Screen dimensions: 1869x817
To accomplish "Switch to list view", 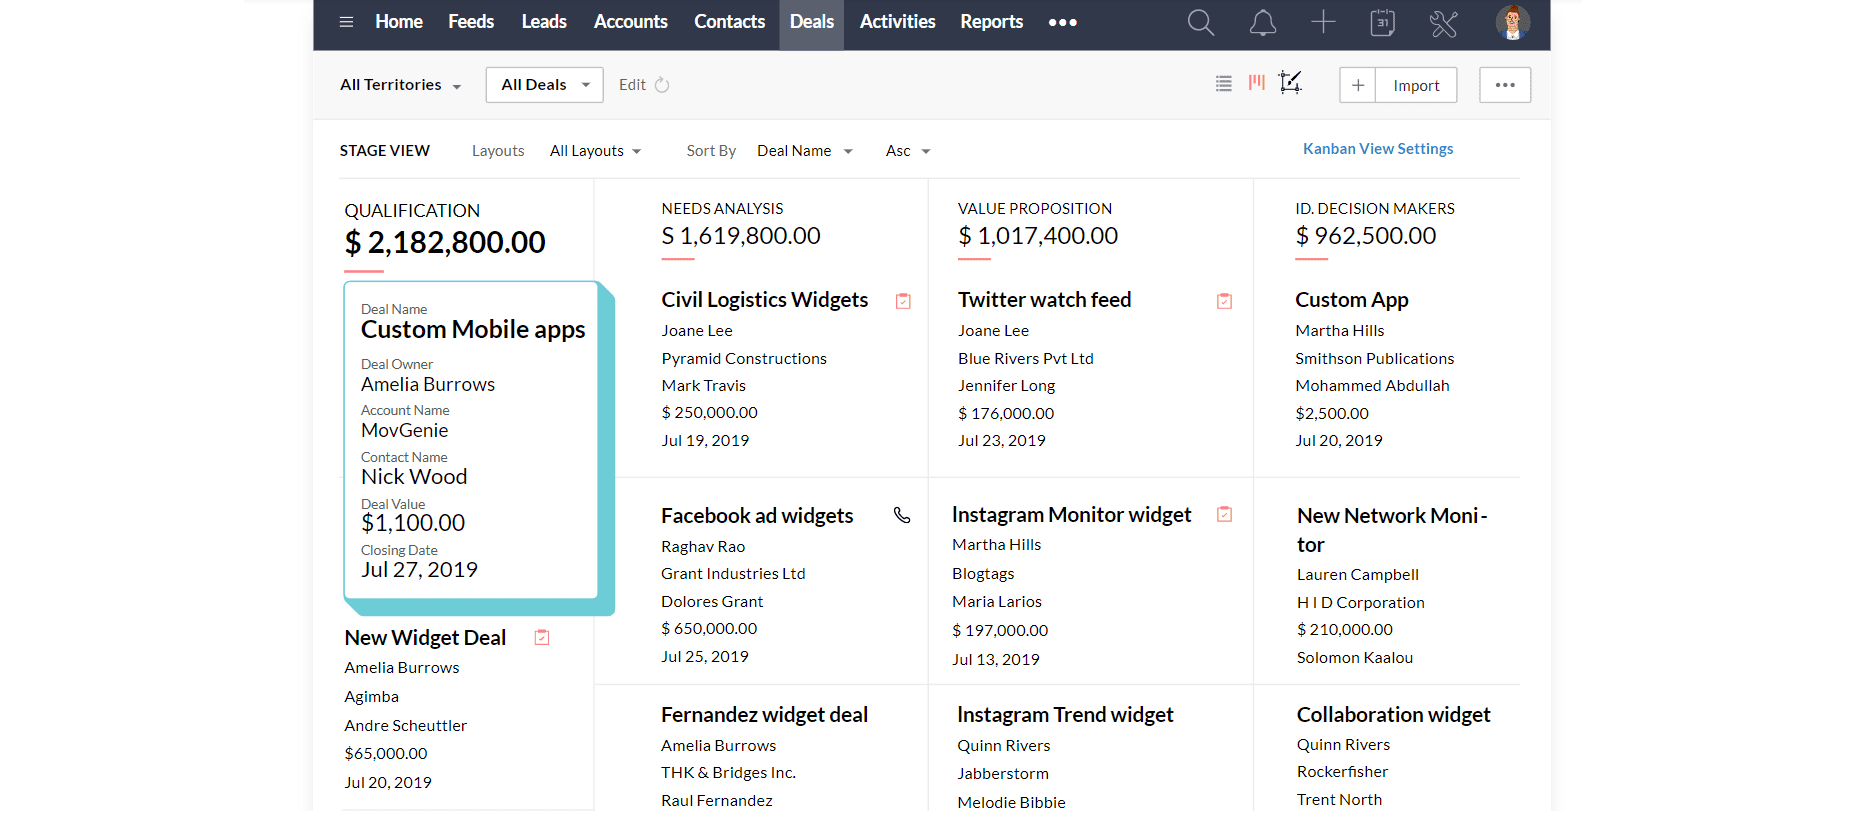I will (x=1223, y=84).
